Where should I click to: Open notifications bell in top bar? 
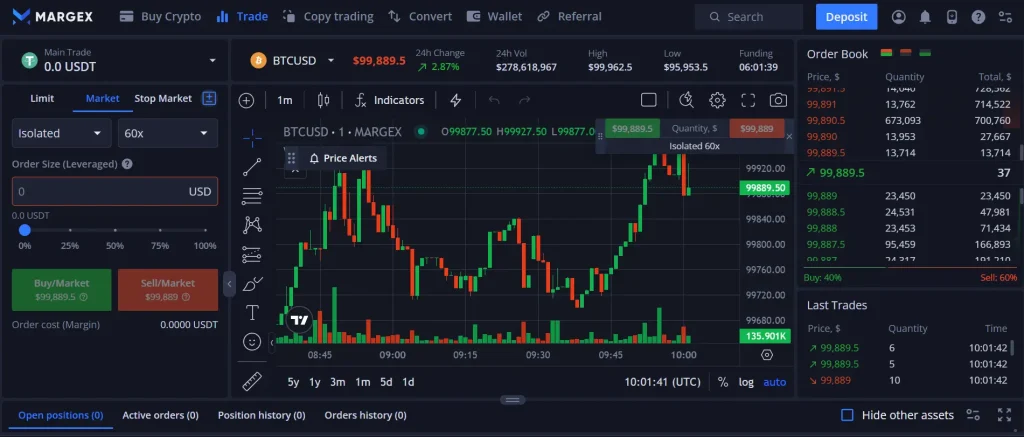pos(925,17)
